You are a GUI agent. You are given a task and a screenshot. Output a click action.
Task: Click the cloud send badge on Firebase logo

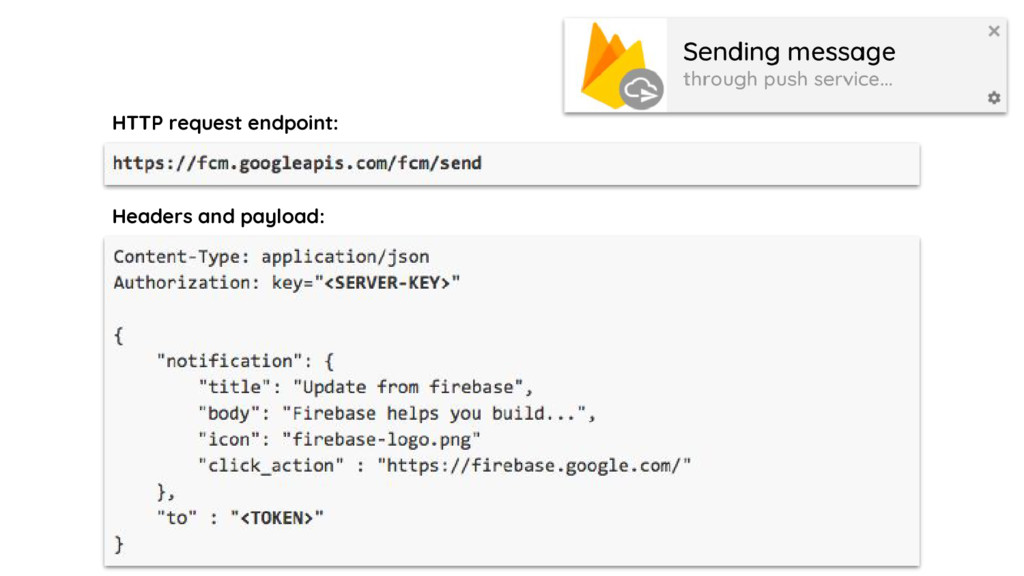(x=641, y=91)
